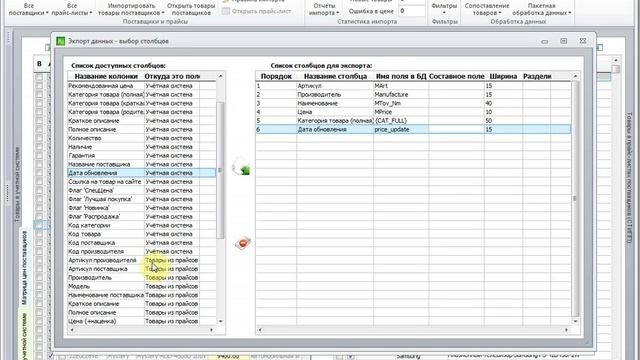Open the 'Все прайс-листы' dropdown

point(72,9)
